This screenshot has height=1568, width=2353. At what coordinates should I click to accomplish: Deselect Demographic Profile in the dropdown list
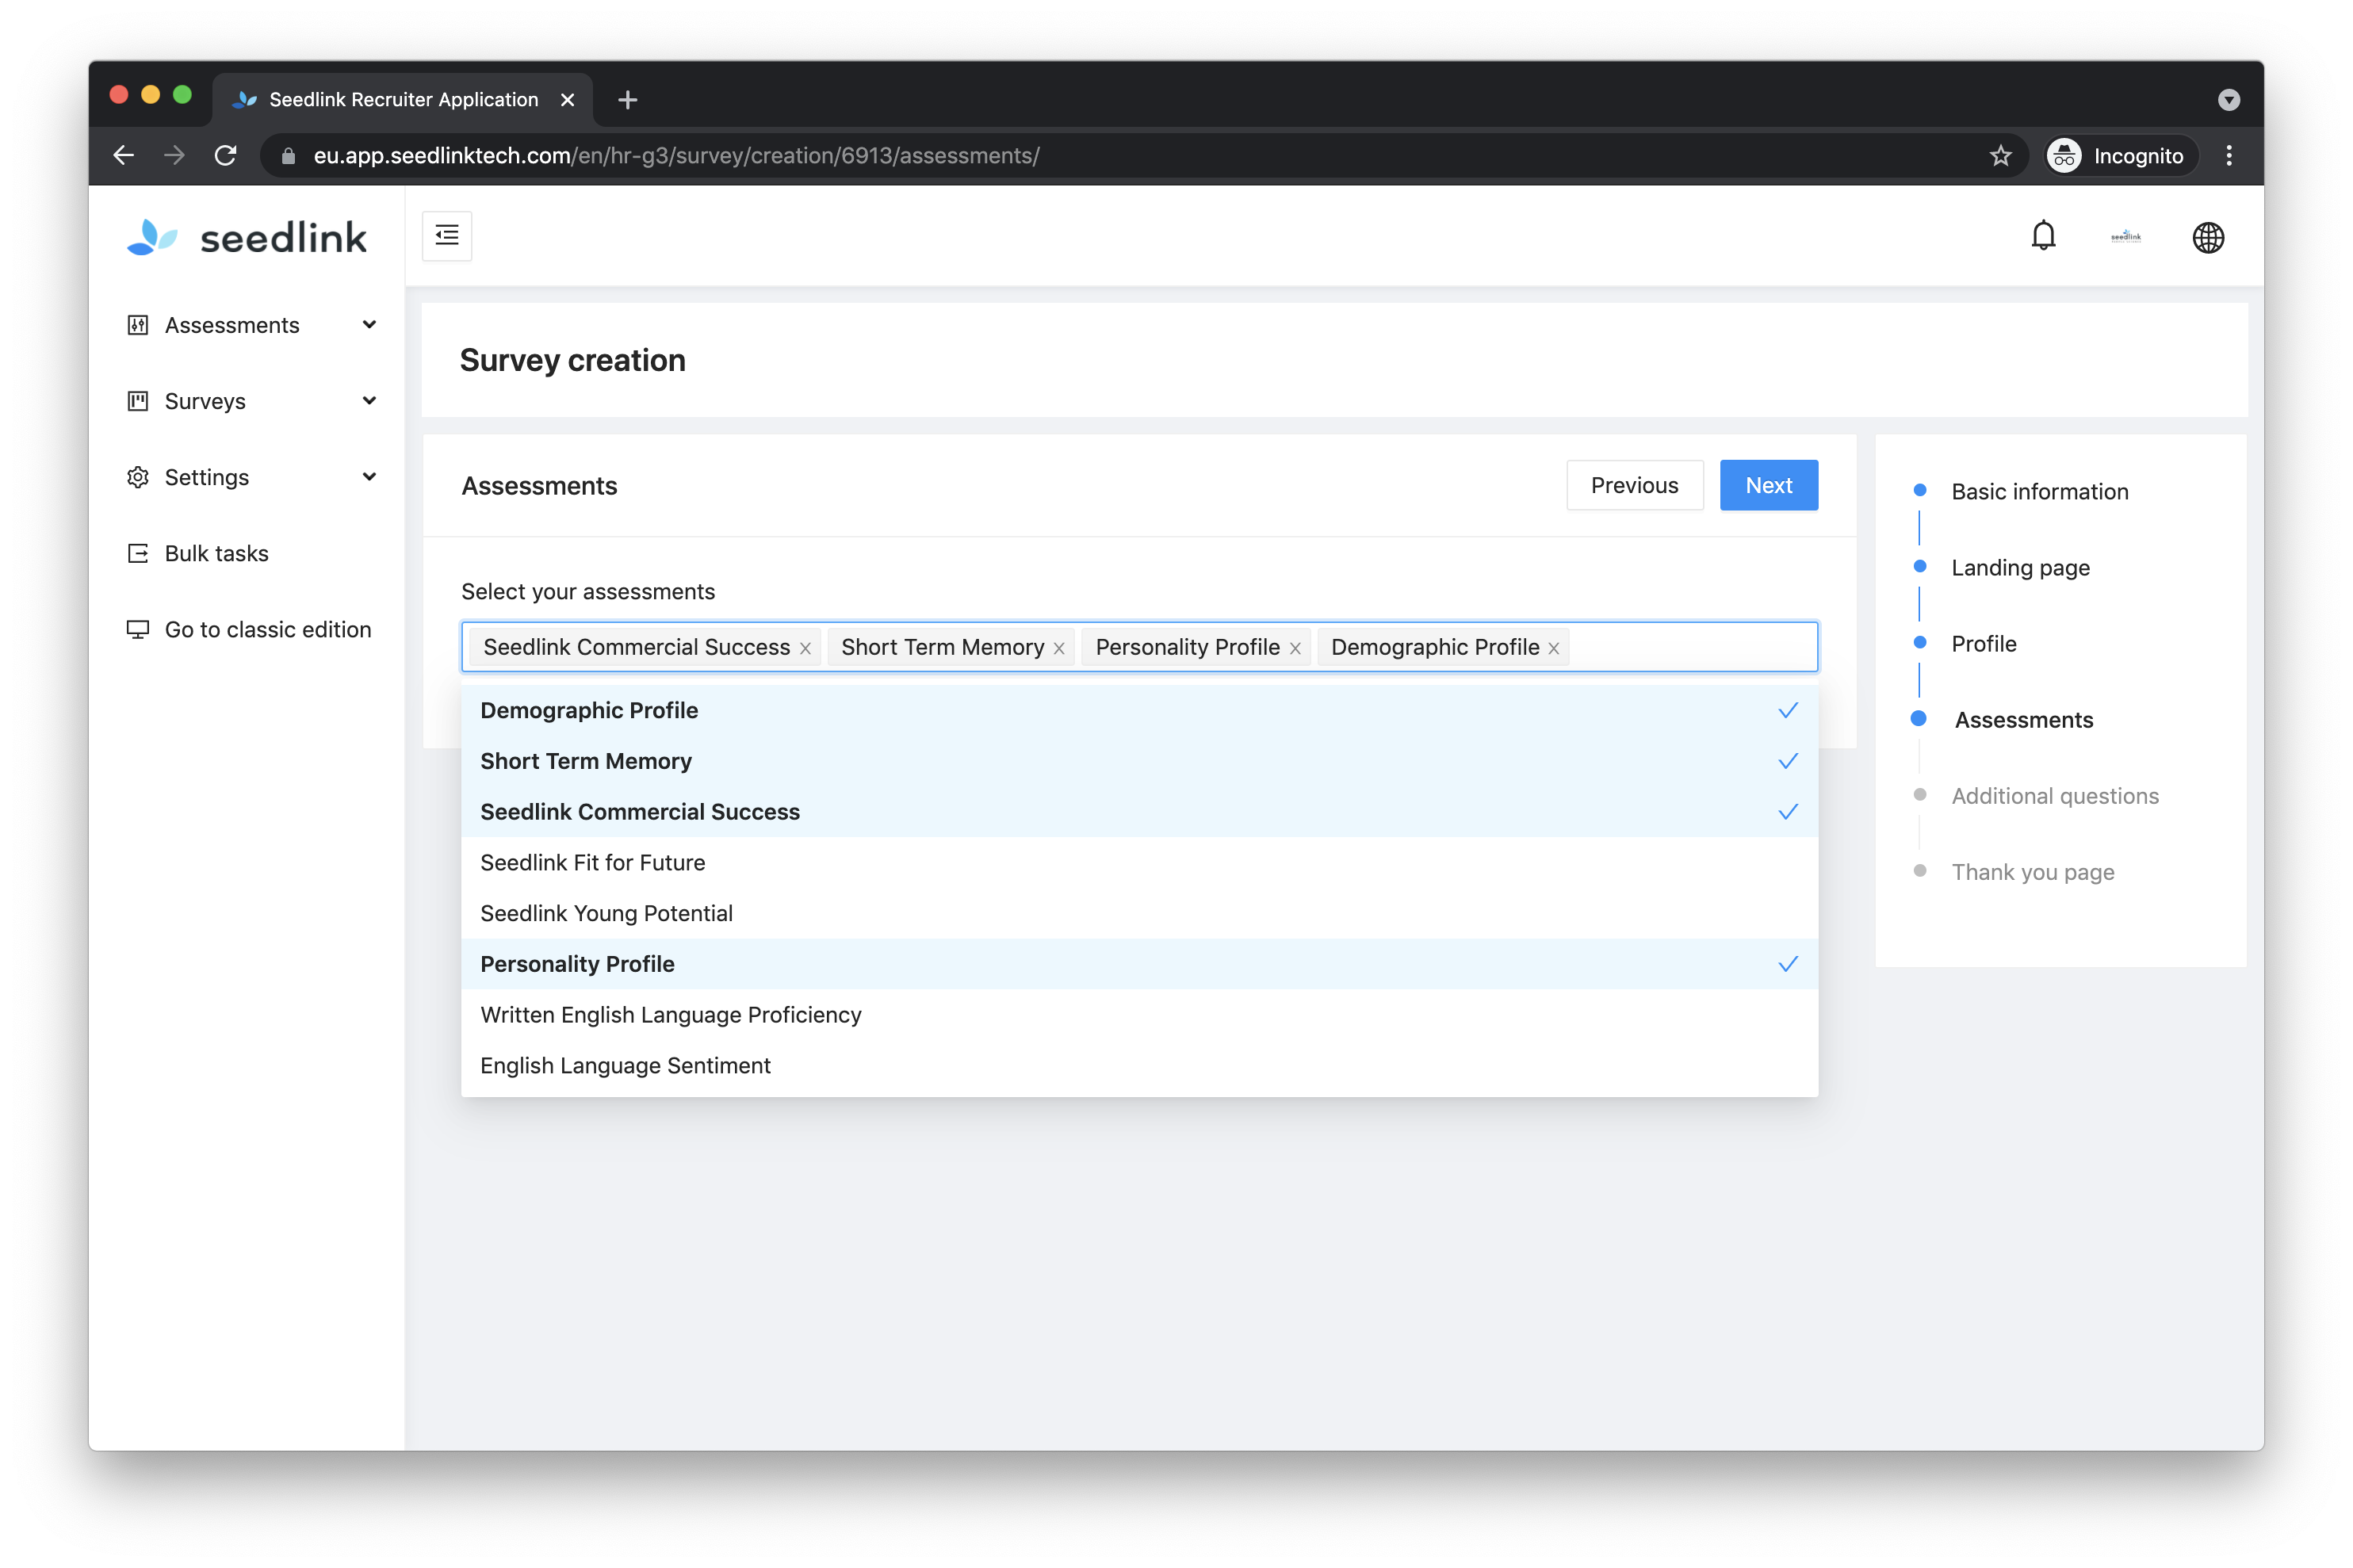pyautogui.click(x=1139, y=710)
